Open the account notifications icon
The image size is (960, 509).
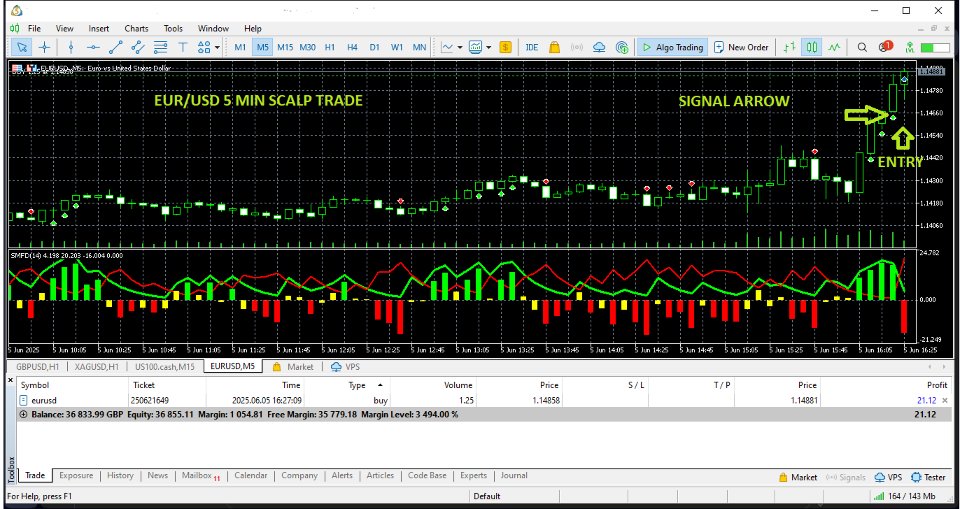pos(885,47)
